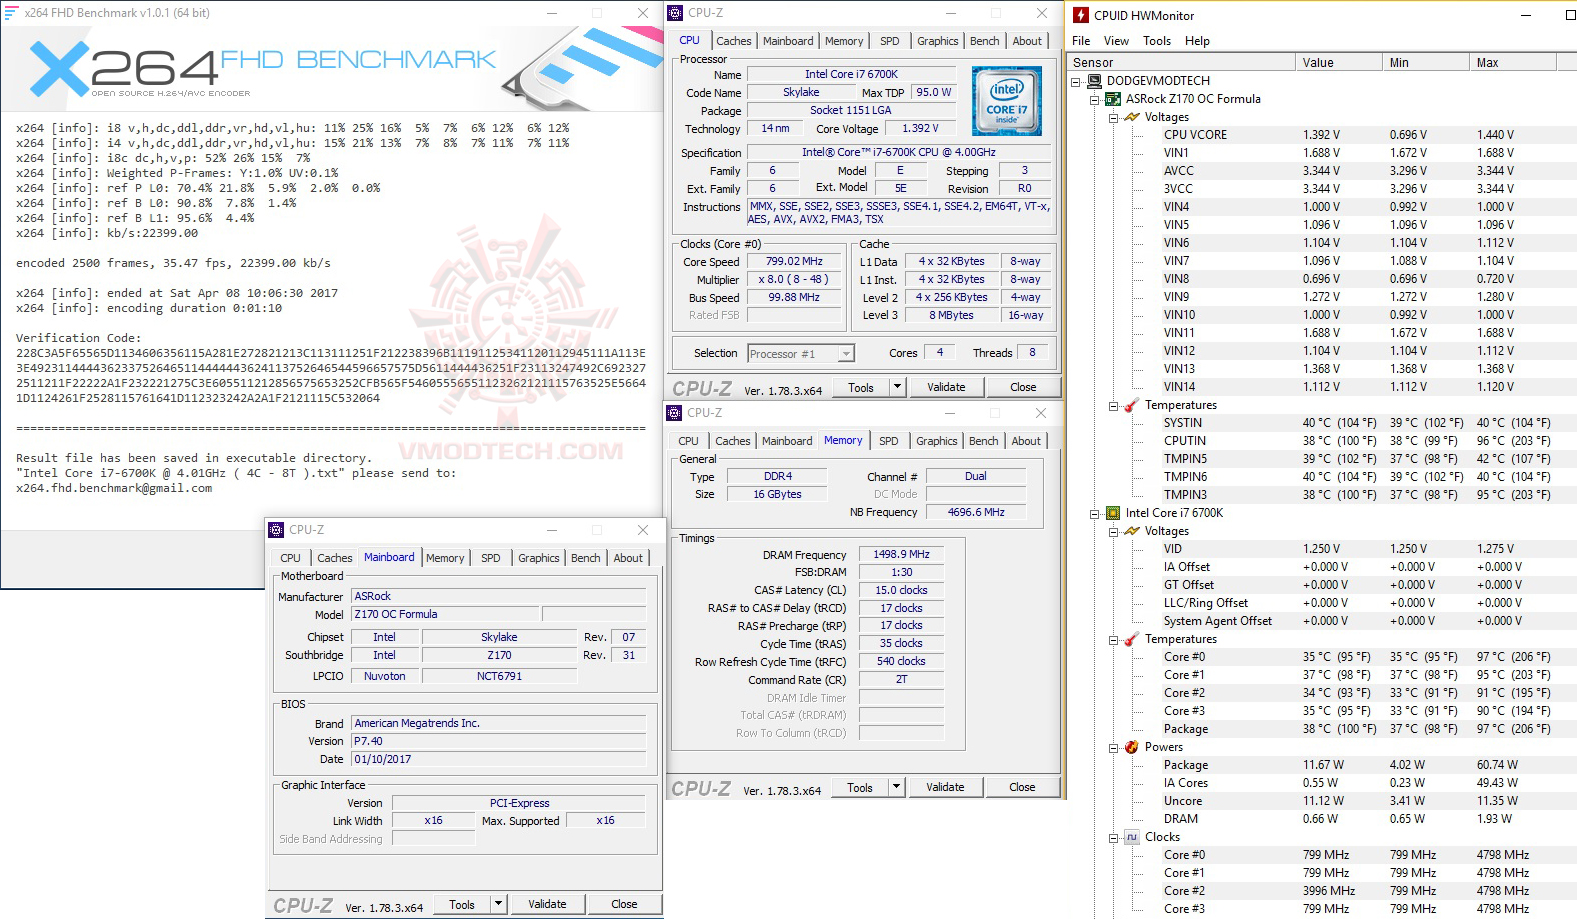Screen dimensions: 1577x919
Task: Open the Help menu in HWMonitor
Action: pos(1197,41)
